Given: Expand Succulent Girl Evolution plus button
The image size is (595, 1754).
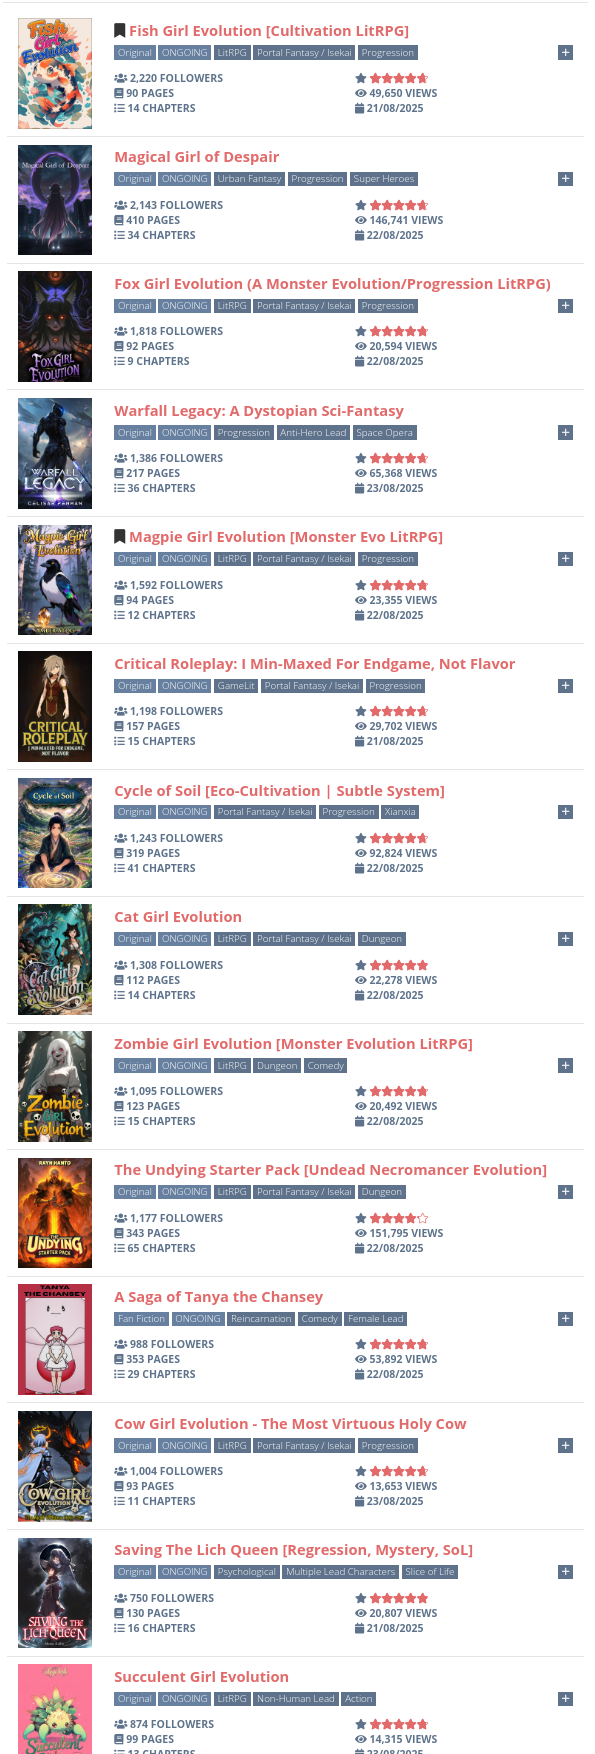Looking at the screenshot, I should tap(565, 1699).
